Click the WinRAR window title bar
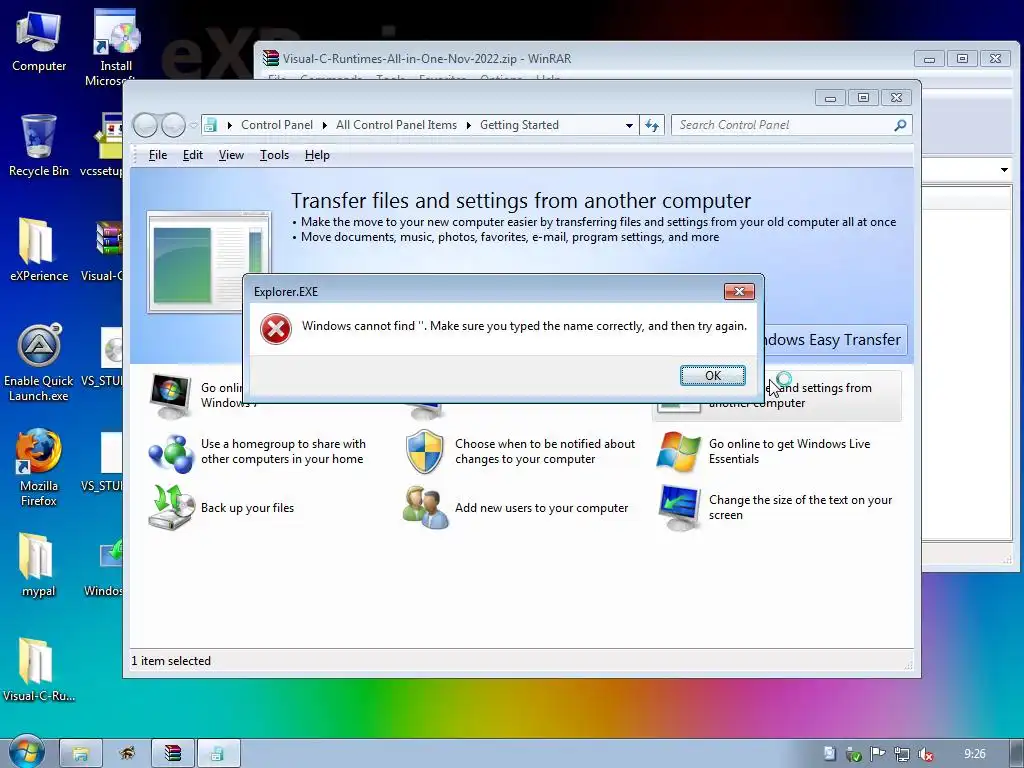This screenshot has width=1024, height=768. [588, 59]
